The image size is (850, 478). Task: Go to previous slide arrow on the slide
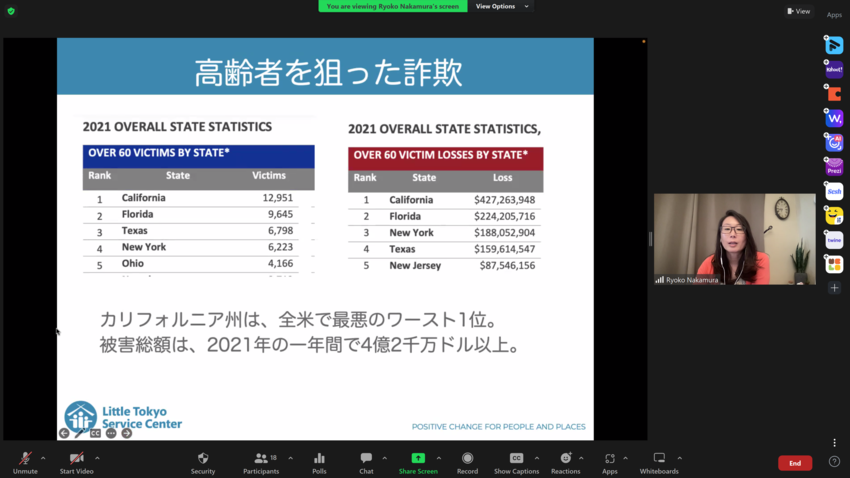[64, 433]
